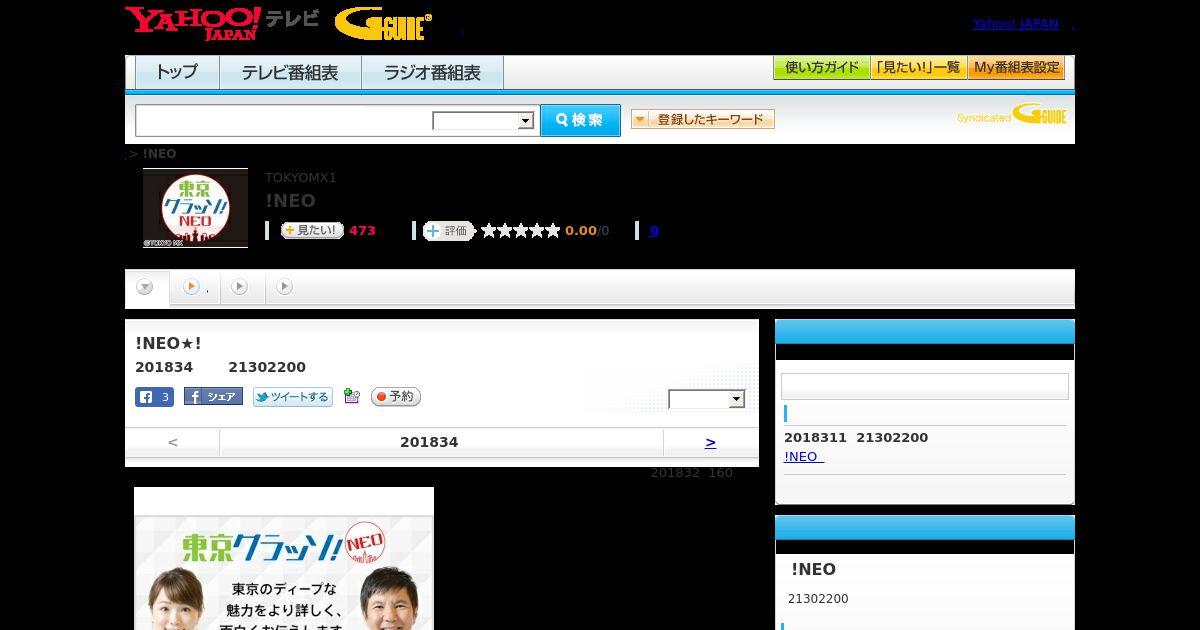Click the Twitter ツイートする button

coord(292,397)
